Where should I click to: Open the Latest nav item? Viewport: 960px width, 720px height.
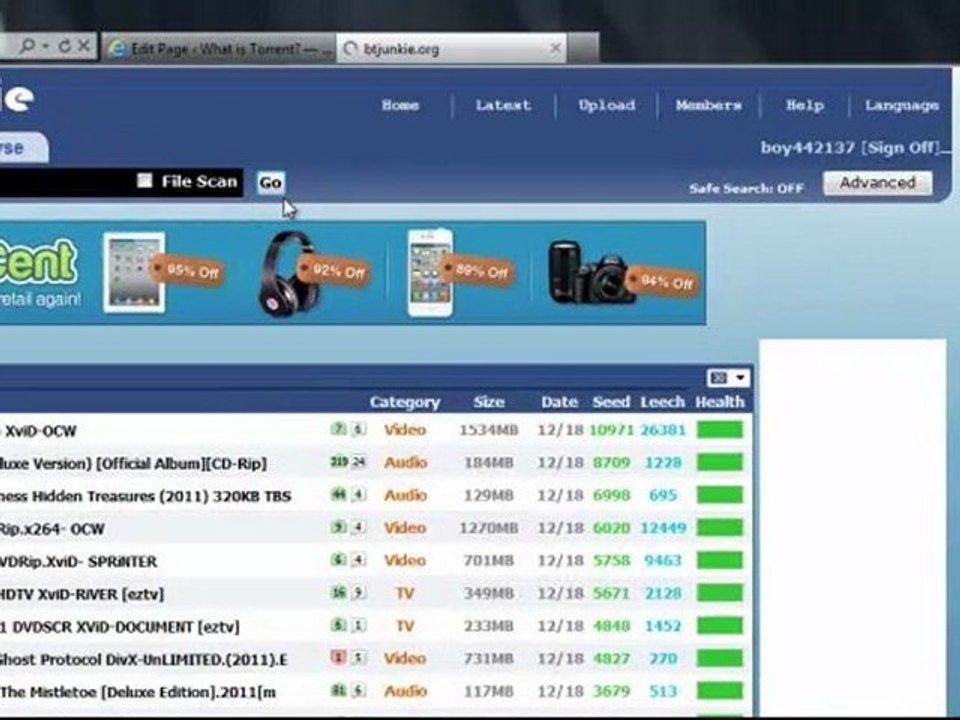tap(503, 105)
